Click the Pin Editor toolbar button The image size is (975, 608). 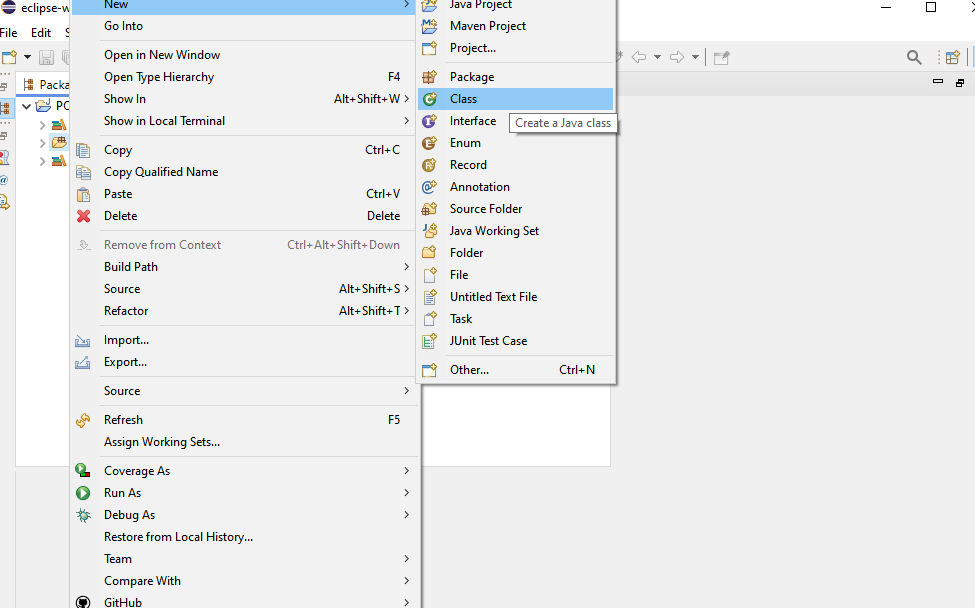click(x=721, y=58)
